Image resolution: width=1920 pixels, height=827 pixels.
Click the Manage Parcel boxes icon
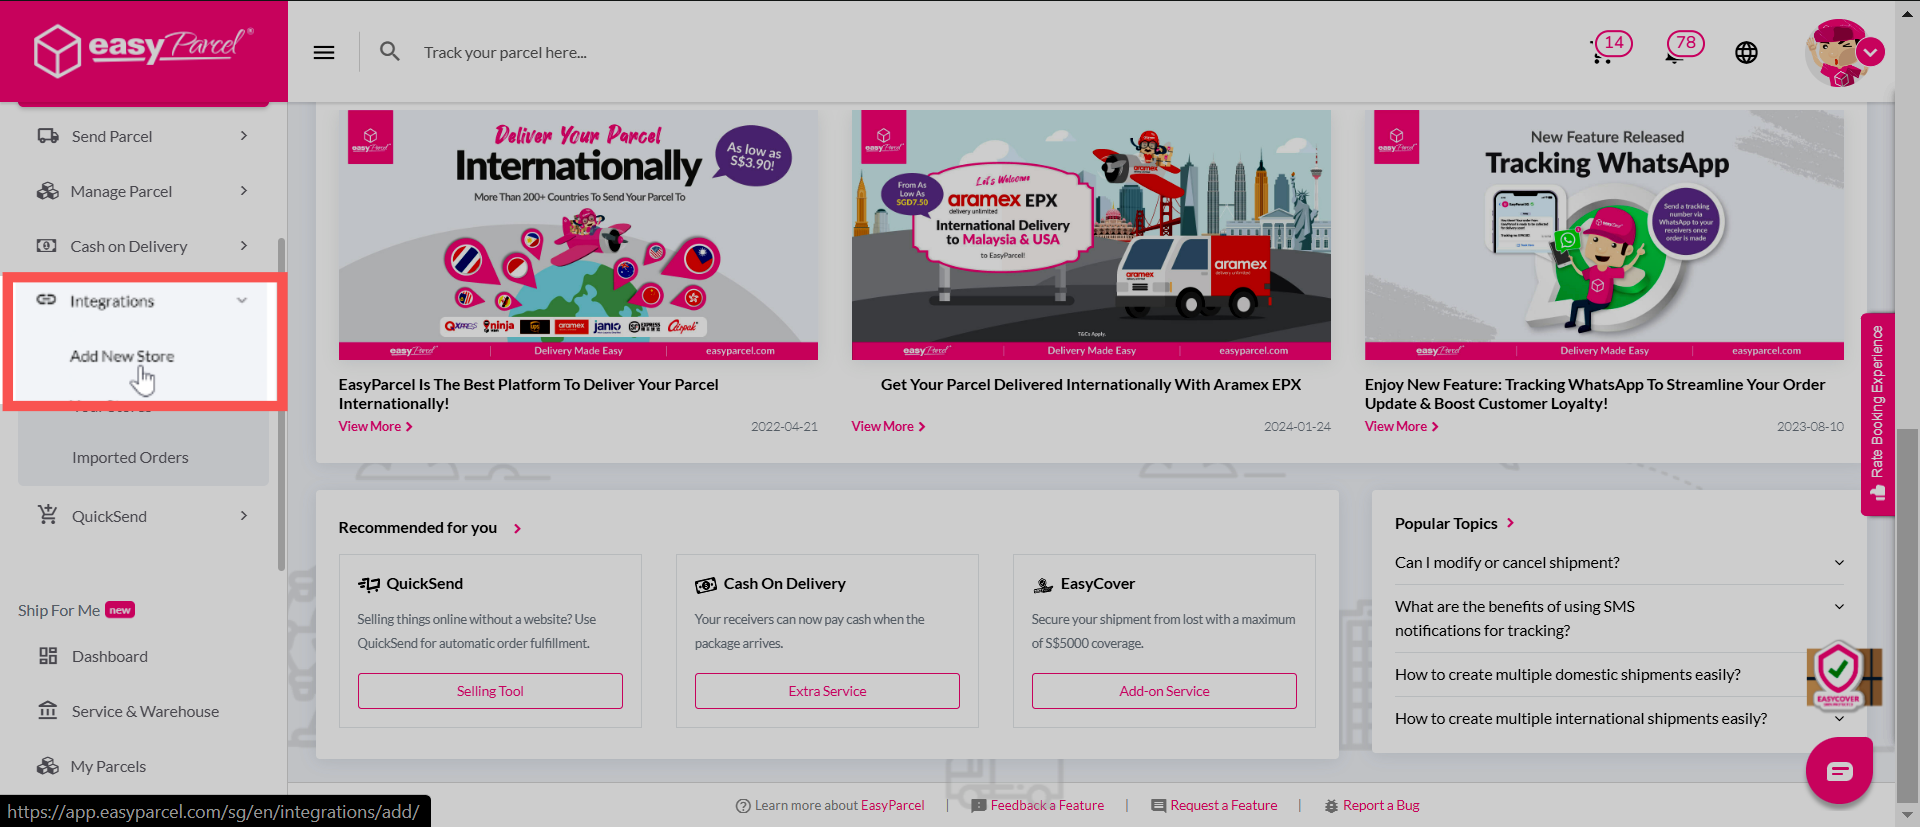[x=48, y=191]
